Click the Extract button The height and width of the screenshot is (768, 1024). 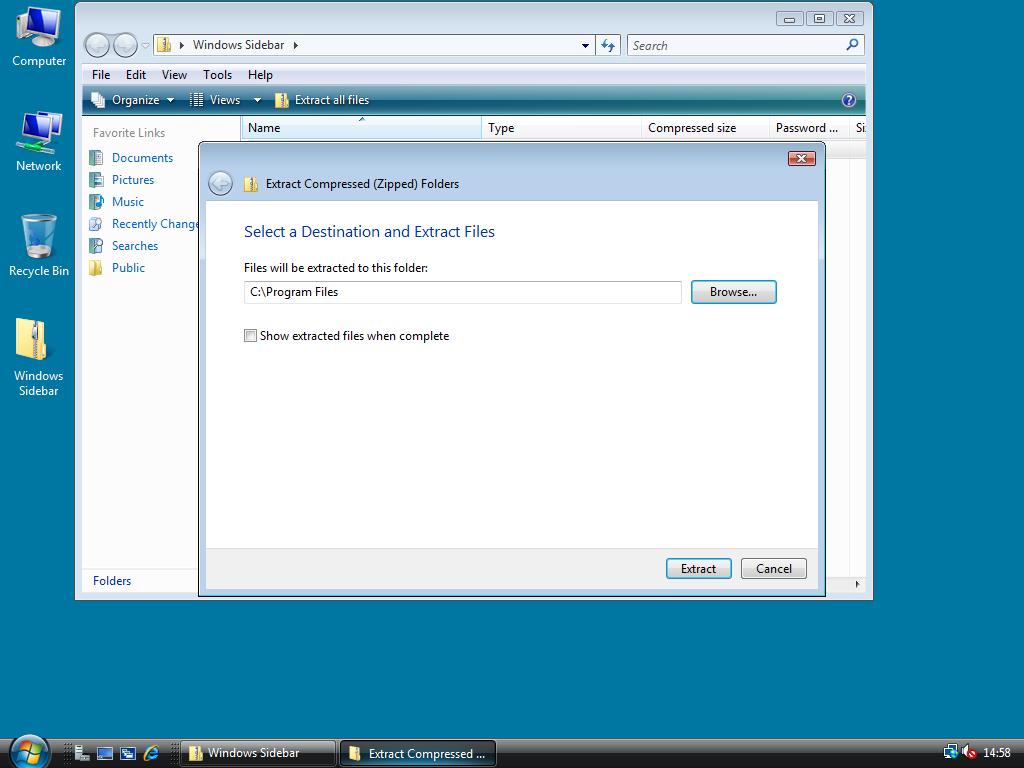698,569
